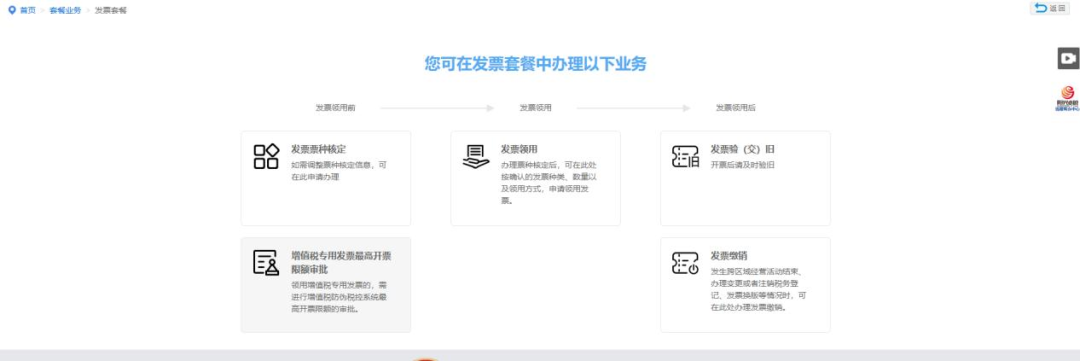Open the 发票票种核定 card title

pyautogui.click(x=318, y=149)
